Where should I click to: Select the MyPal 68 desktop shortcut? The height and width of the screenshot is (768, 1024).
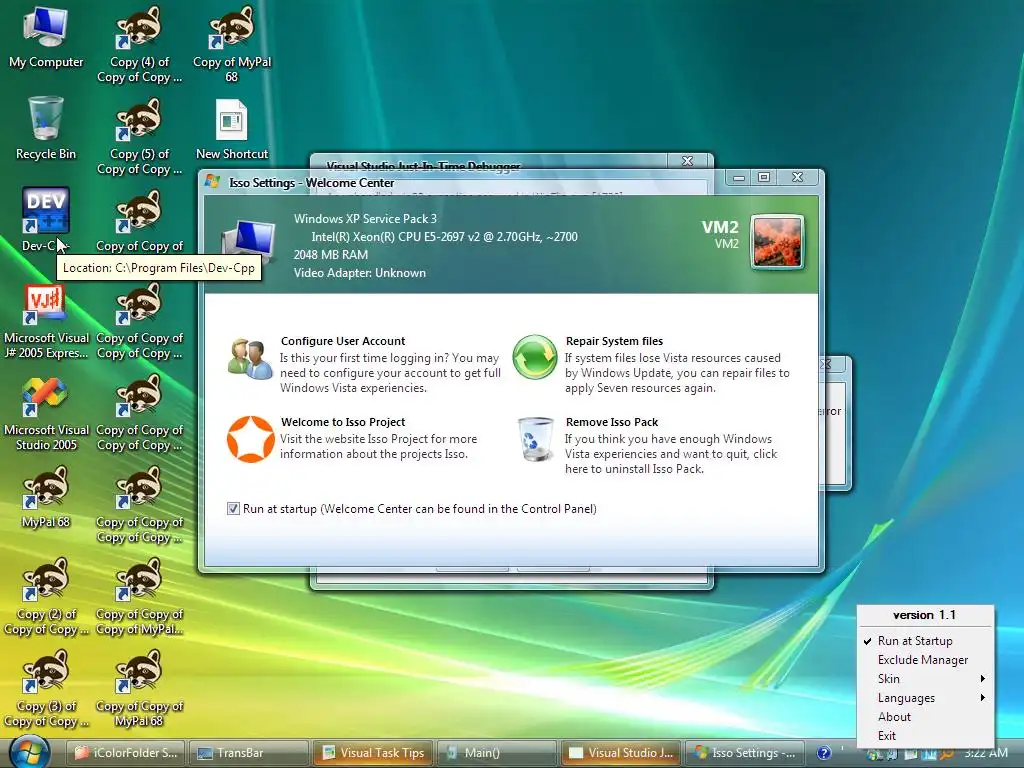click(46, 498)
